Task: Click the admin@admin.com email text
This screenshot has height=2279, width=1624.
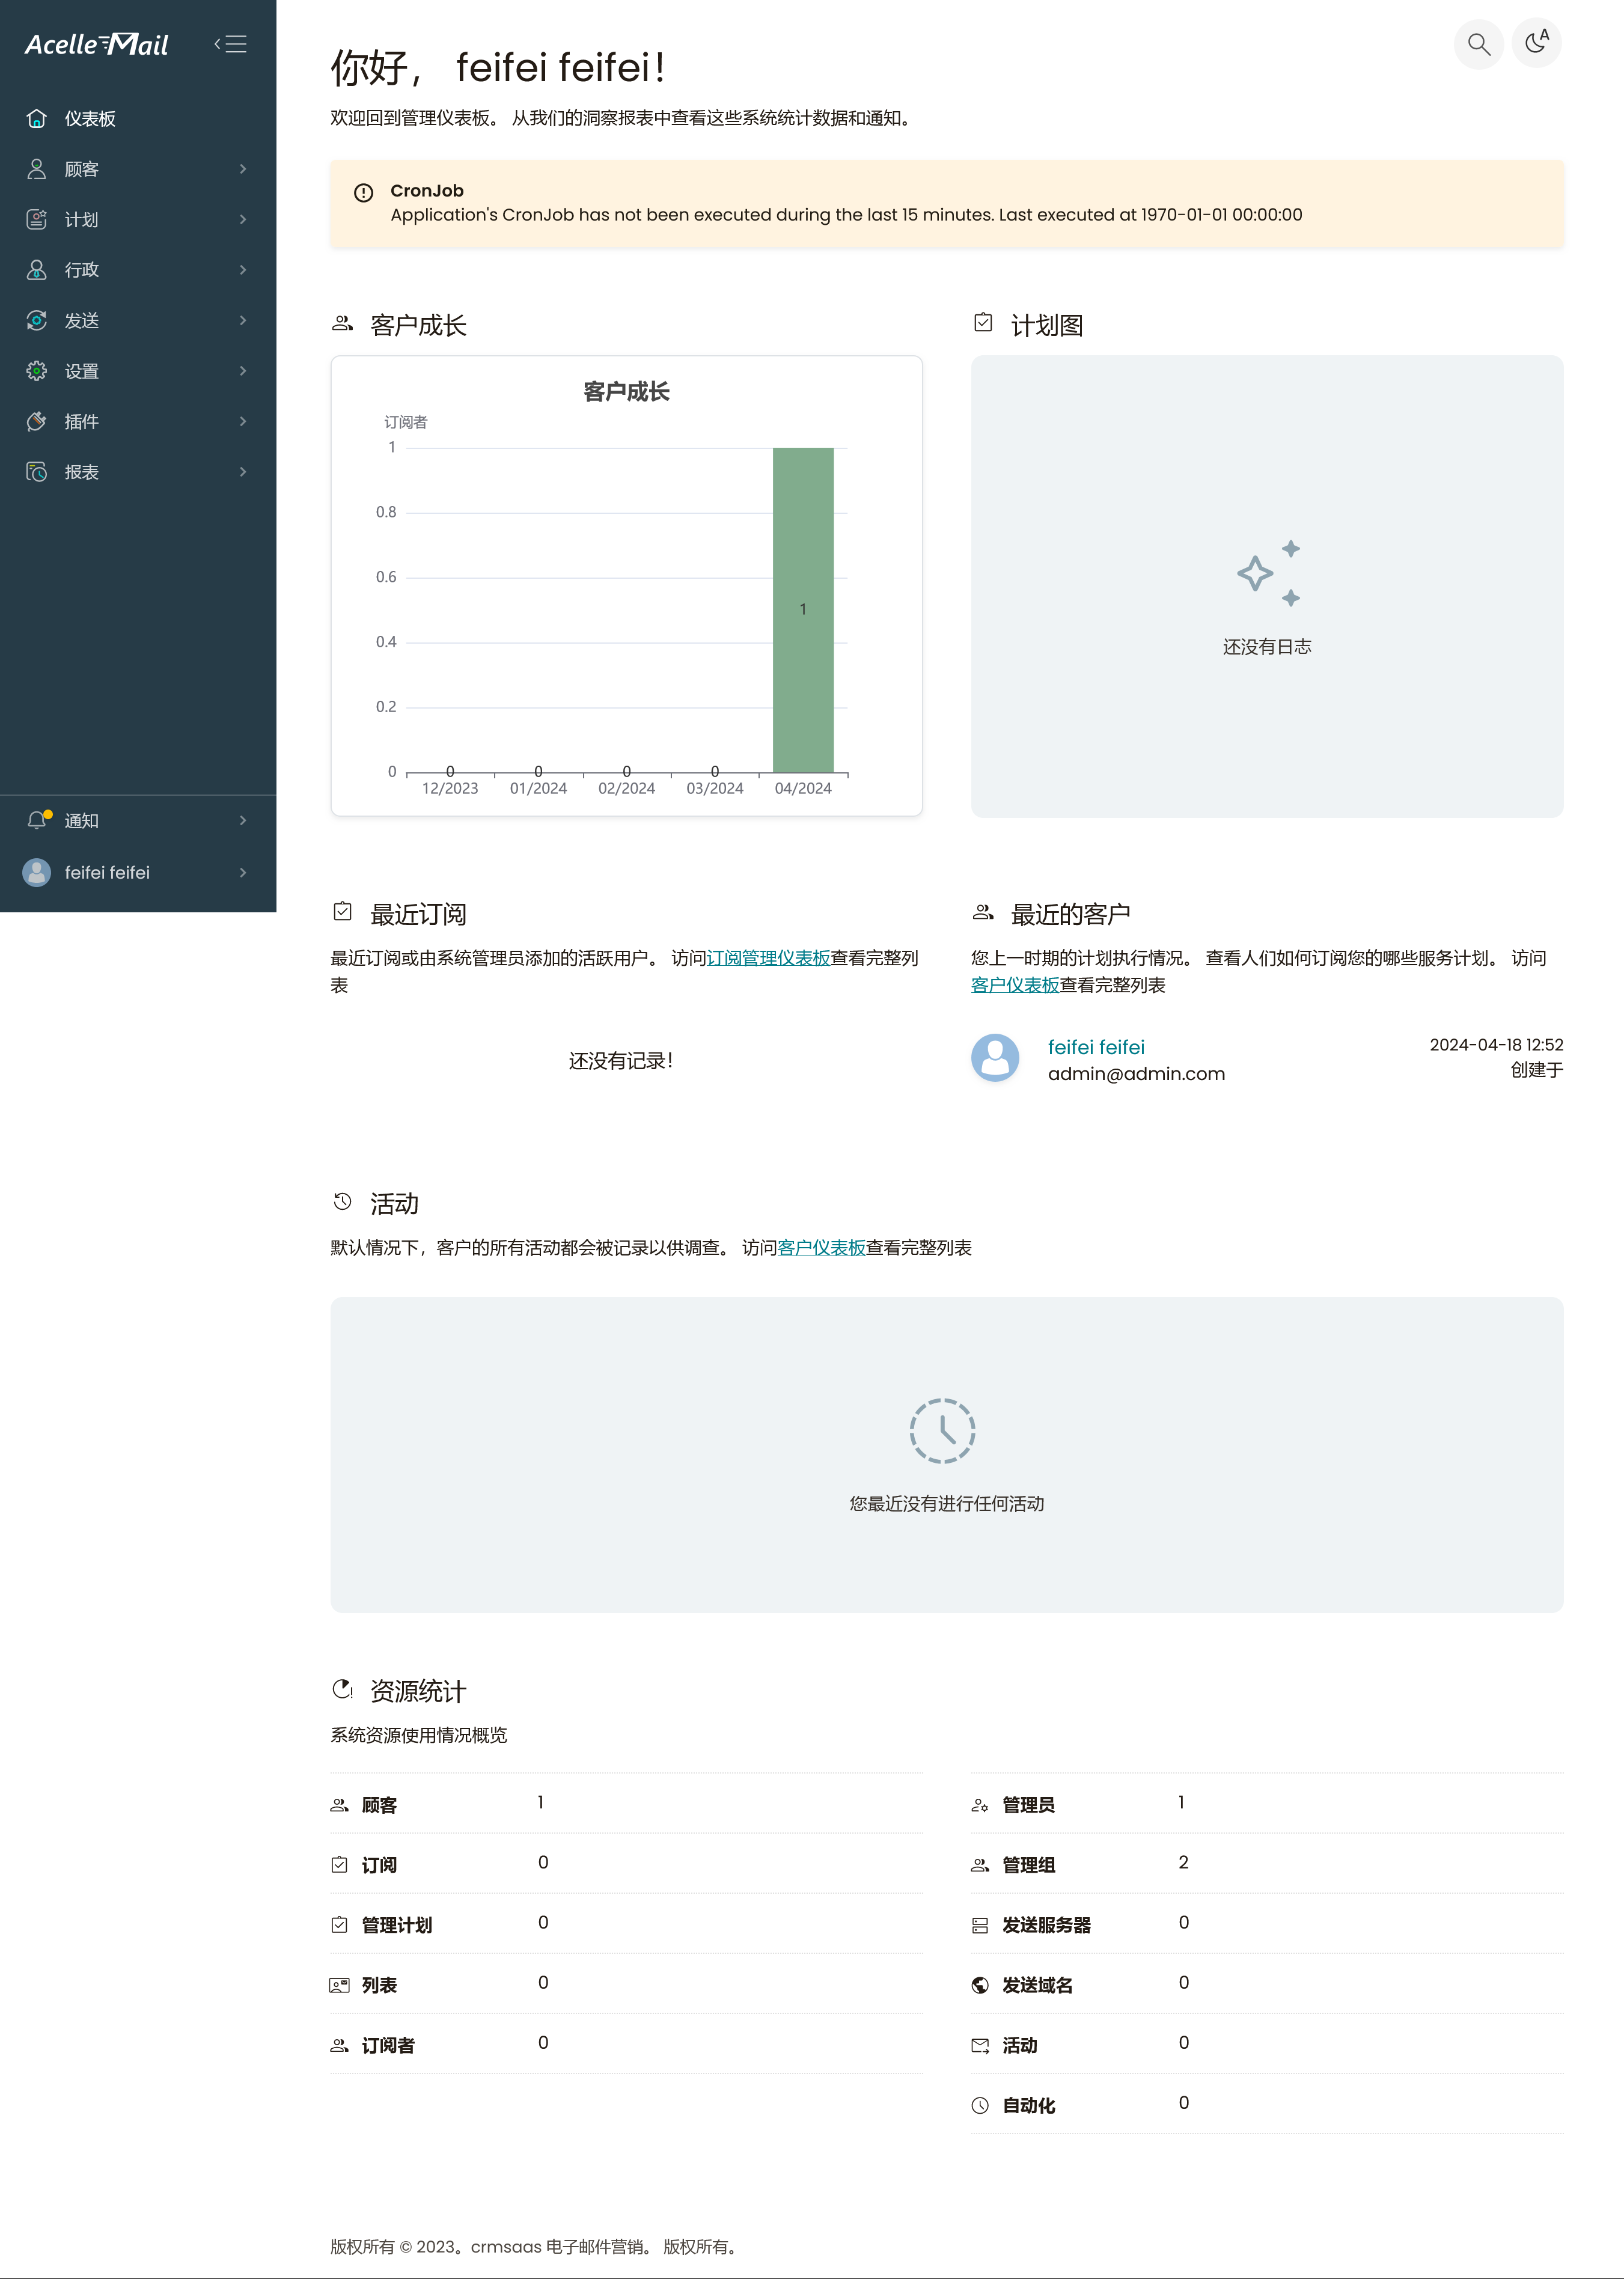Action: [x=1136, y=1074]
